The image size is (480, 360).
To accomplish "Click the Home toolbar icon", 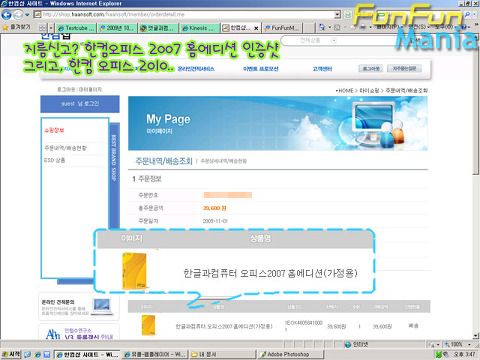I will tap(322, 27).
